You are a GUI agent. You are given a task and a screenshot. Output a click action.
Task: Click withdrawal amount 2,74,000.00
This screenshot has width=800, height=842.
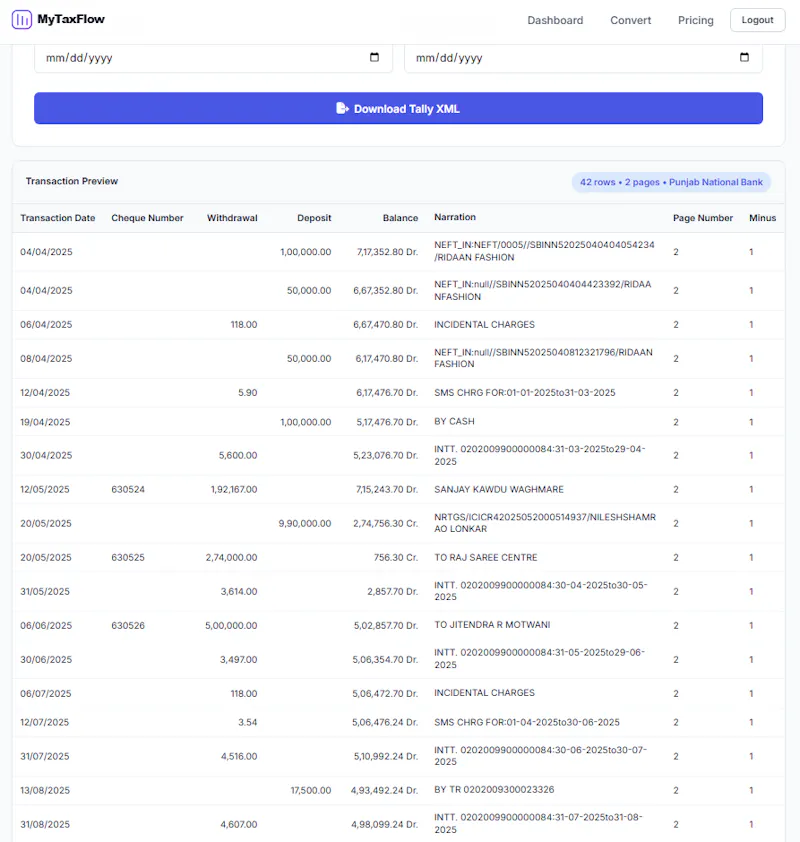(x=231, y=557)
